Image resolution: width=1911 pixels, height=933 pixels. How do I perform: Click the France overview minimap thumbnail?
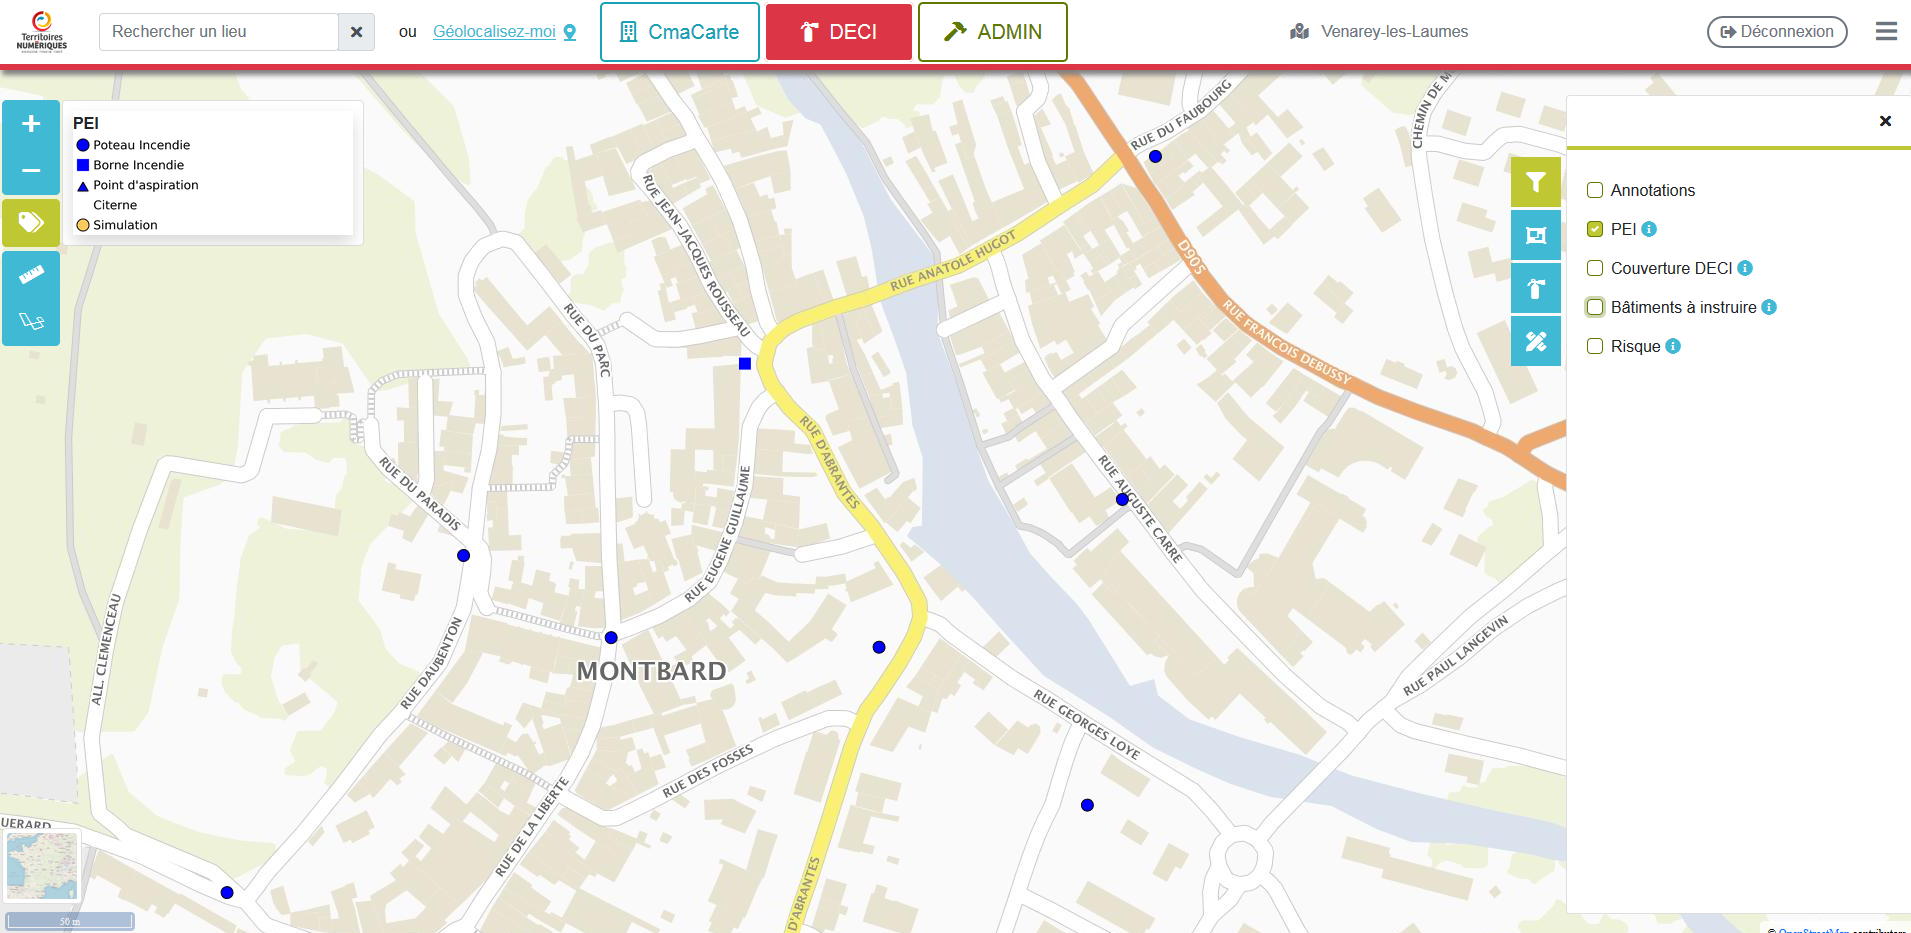point(41,866)
